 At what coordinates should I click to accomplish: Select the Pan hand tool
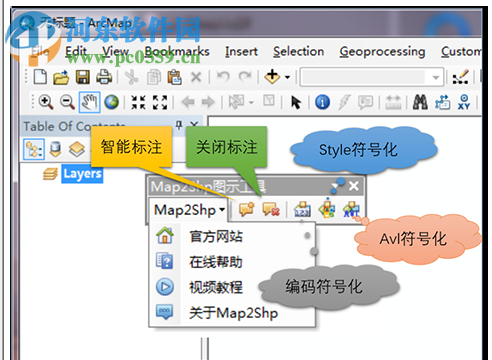point(89,102)
